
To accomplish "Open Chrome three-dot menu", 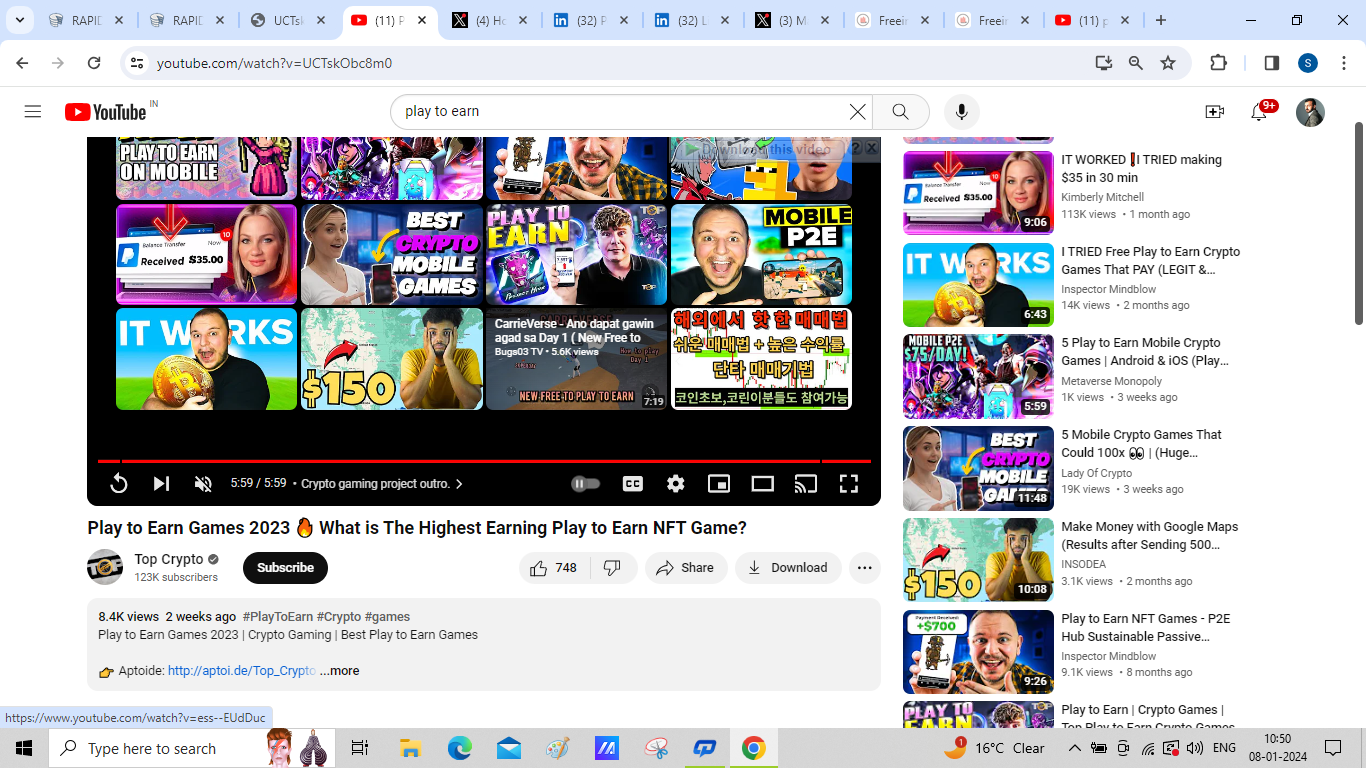I will [1343, 63].
